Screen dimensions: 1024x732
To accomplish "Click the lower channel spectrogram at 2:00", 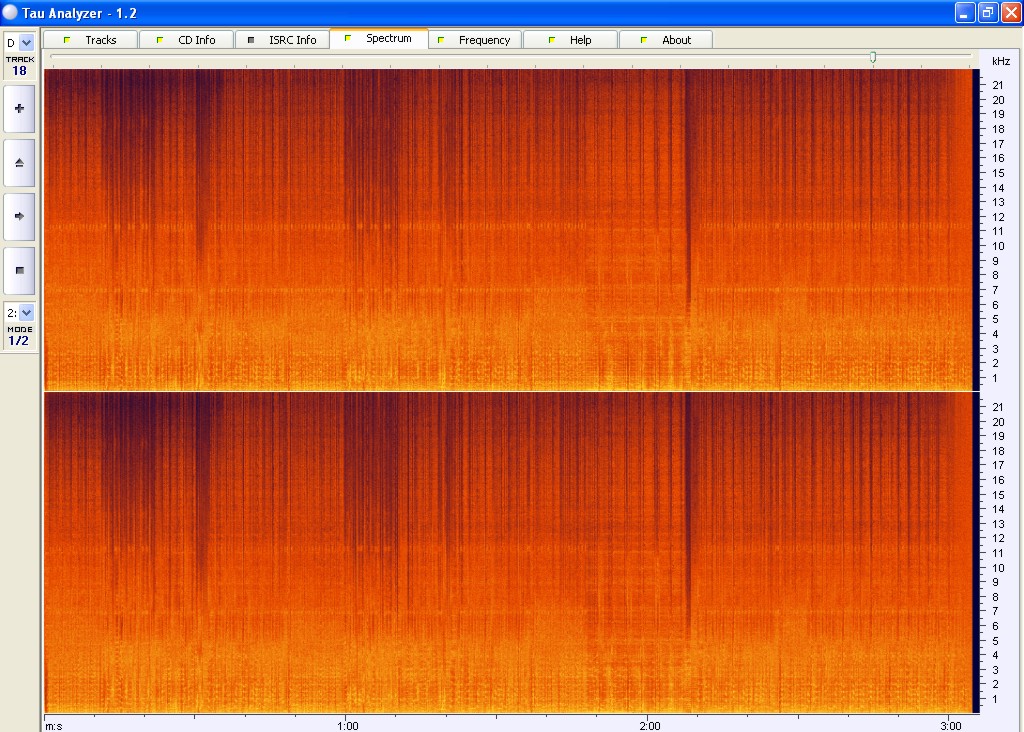I will (648, 552).
